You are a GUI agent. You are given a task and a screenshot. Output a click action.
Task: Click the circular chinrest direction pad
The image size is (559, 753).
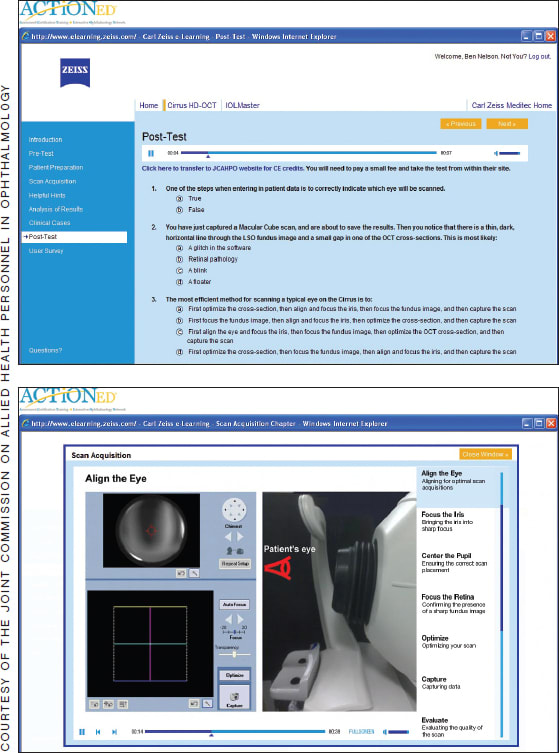click(234, 510)
